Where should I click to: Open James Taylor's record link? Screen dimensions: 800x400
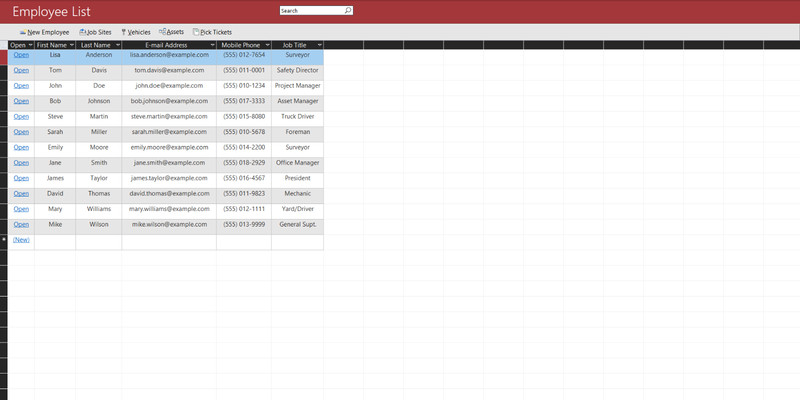coord(21,178)
